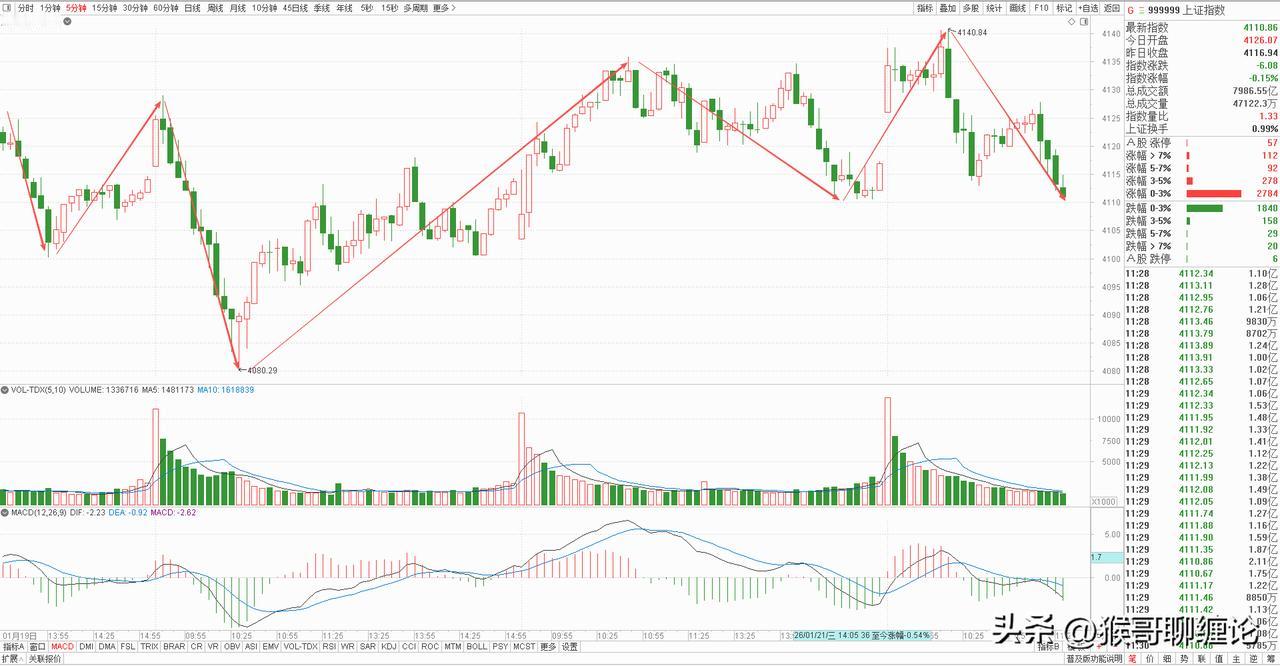Viewport: 1280px width, 666px height.
Task: Select the KDJ indicator tab
Action: (389, 647)
